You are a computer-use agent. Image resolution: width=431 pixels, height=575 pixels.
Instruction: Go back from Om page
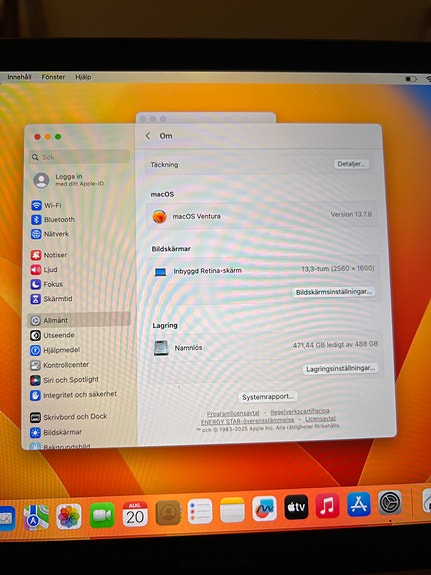[148, 136]
